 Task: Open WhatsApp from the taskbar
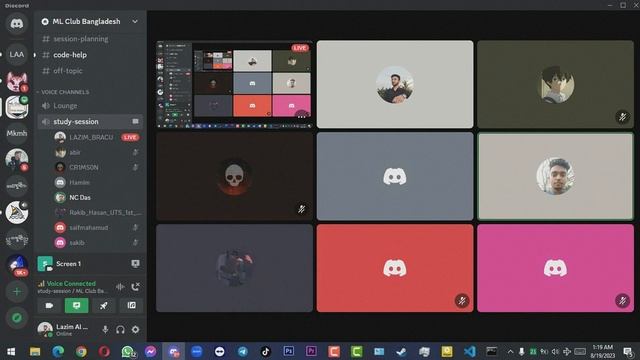pyautogui.click(x=128, y=351)
